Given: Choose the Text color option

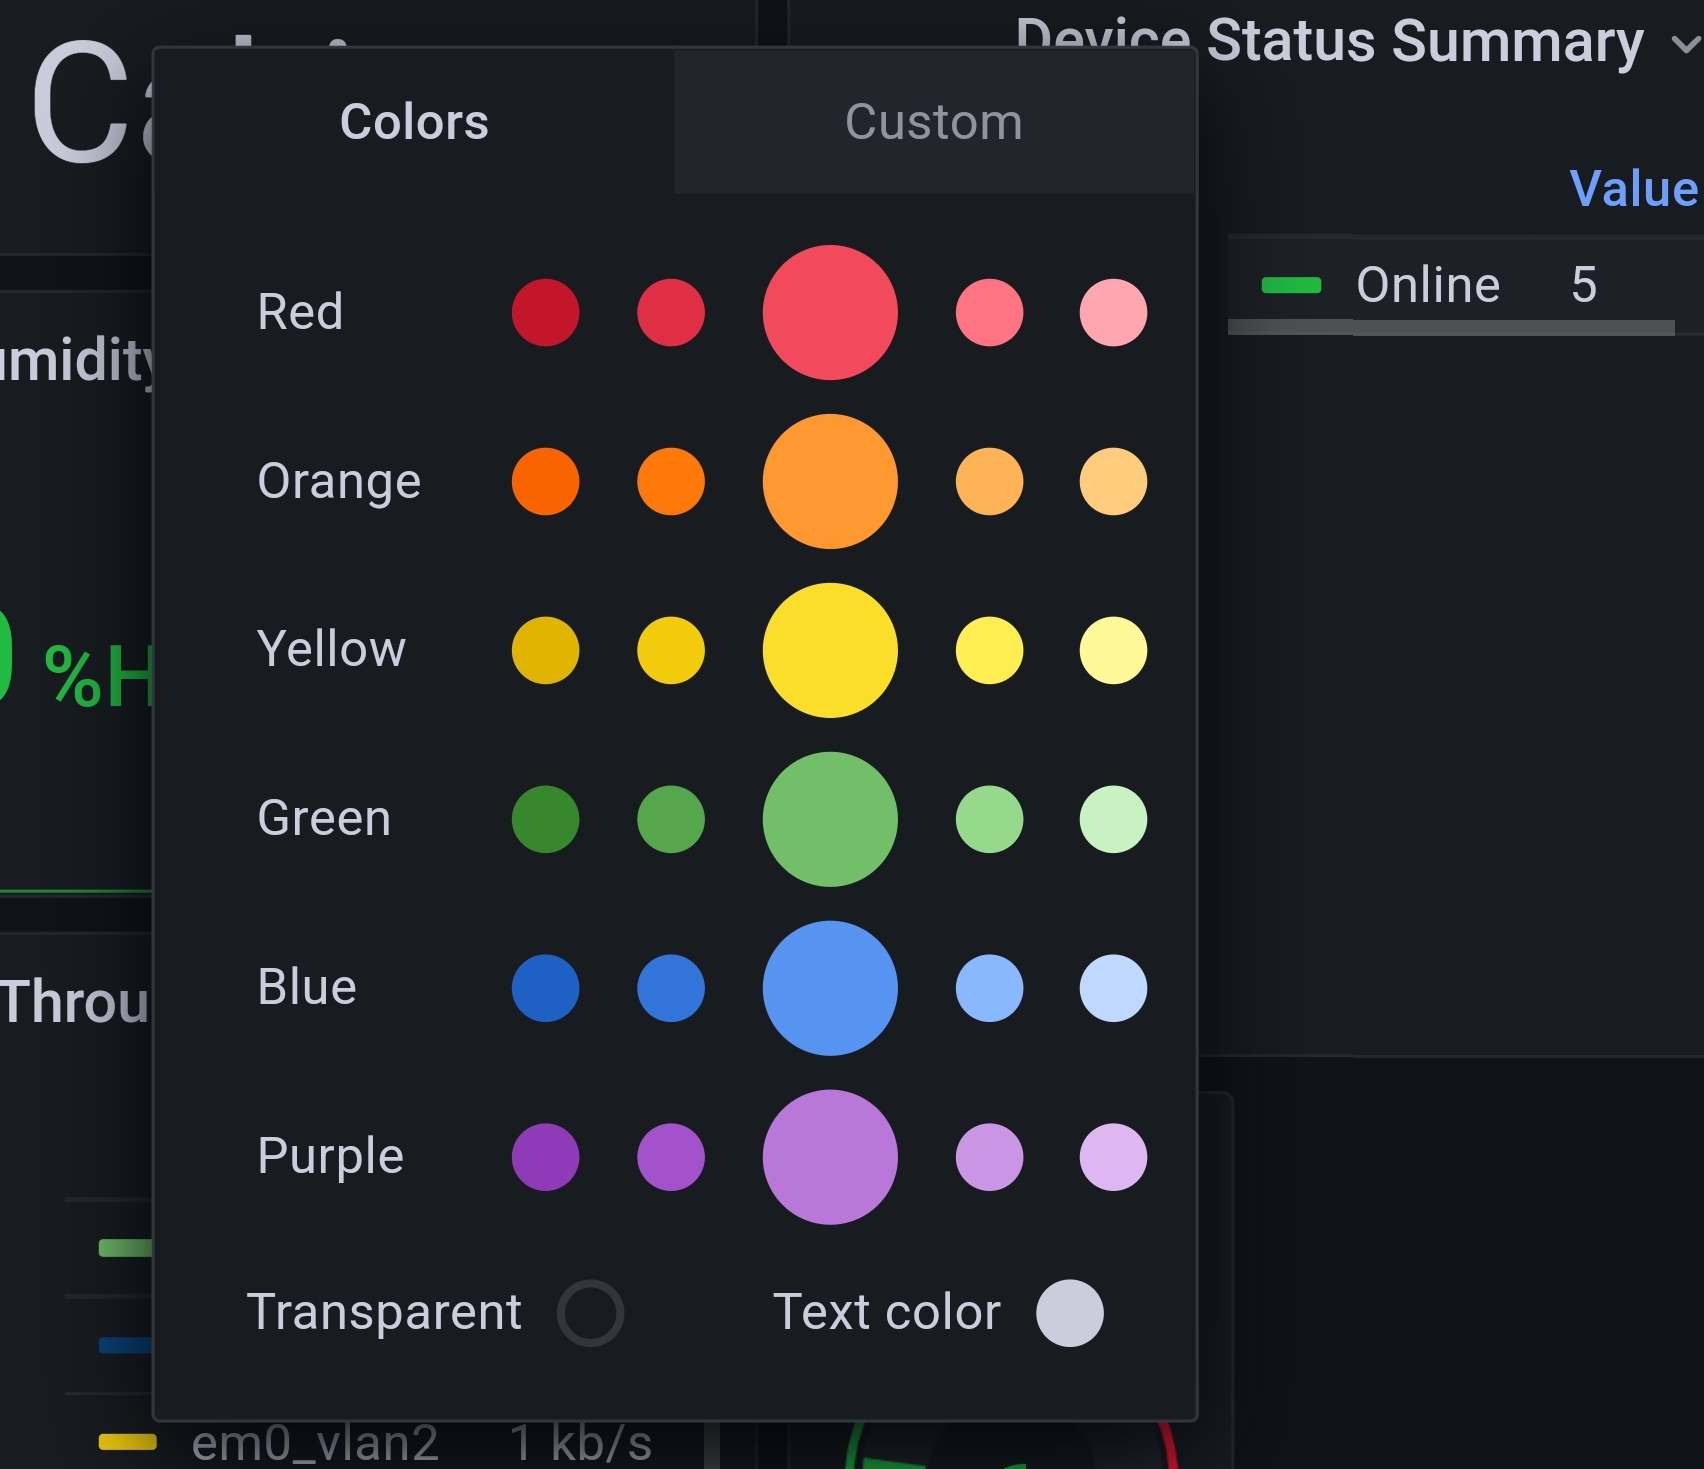Looking at the screenshot, I should 1069,1313.
